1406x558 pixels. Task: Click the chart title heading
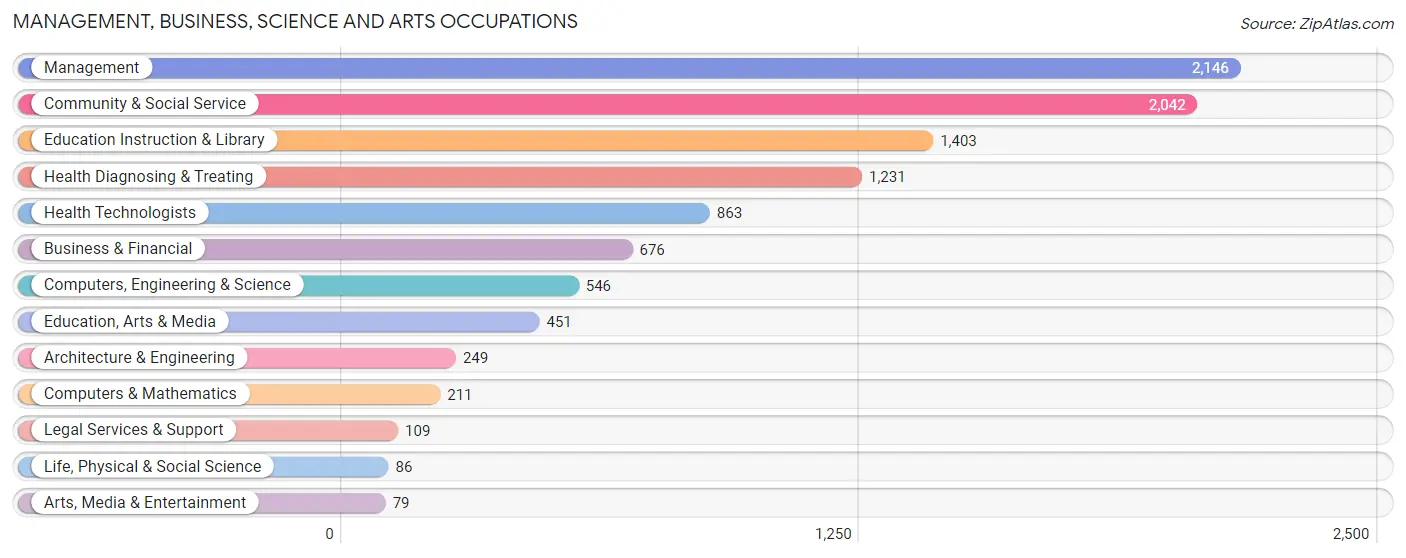click(x=295, y=21)
